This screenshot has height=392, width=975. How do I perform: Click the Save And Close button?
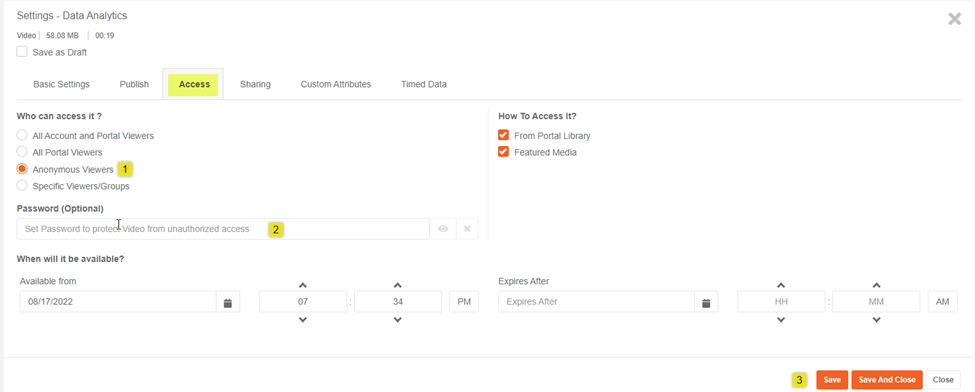(887, 380)
